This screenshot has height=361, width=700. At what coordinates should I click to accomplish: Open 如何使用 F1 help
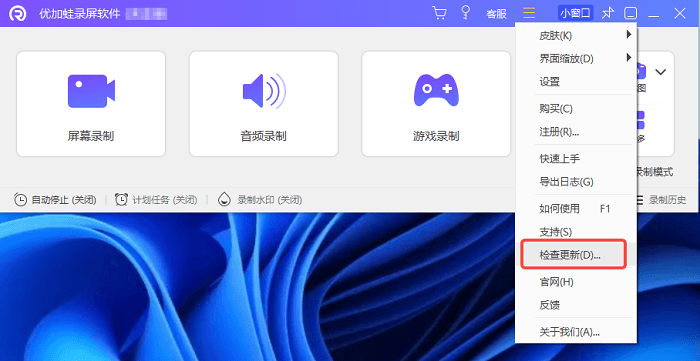576,208
